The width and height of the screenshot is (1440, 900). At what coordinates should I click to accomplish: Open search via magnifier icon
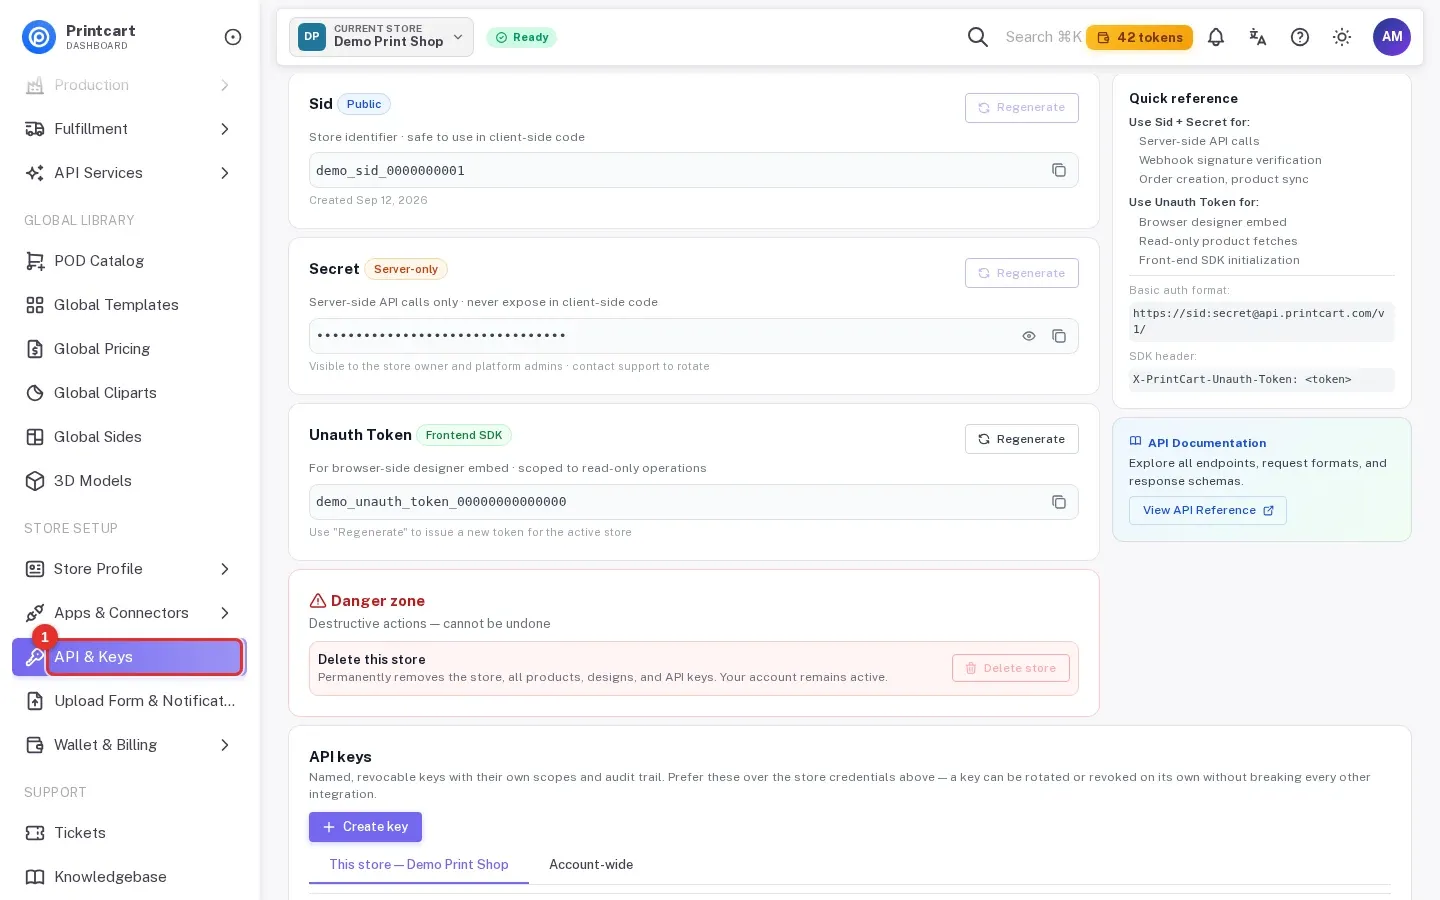pyautogui.click(x=978, y=37)
